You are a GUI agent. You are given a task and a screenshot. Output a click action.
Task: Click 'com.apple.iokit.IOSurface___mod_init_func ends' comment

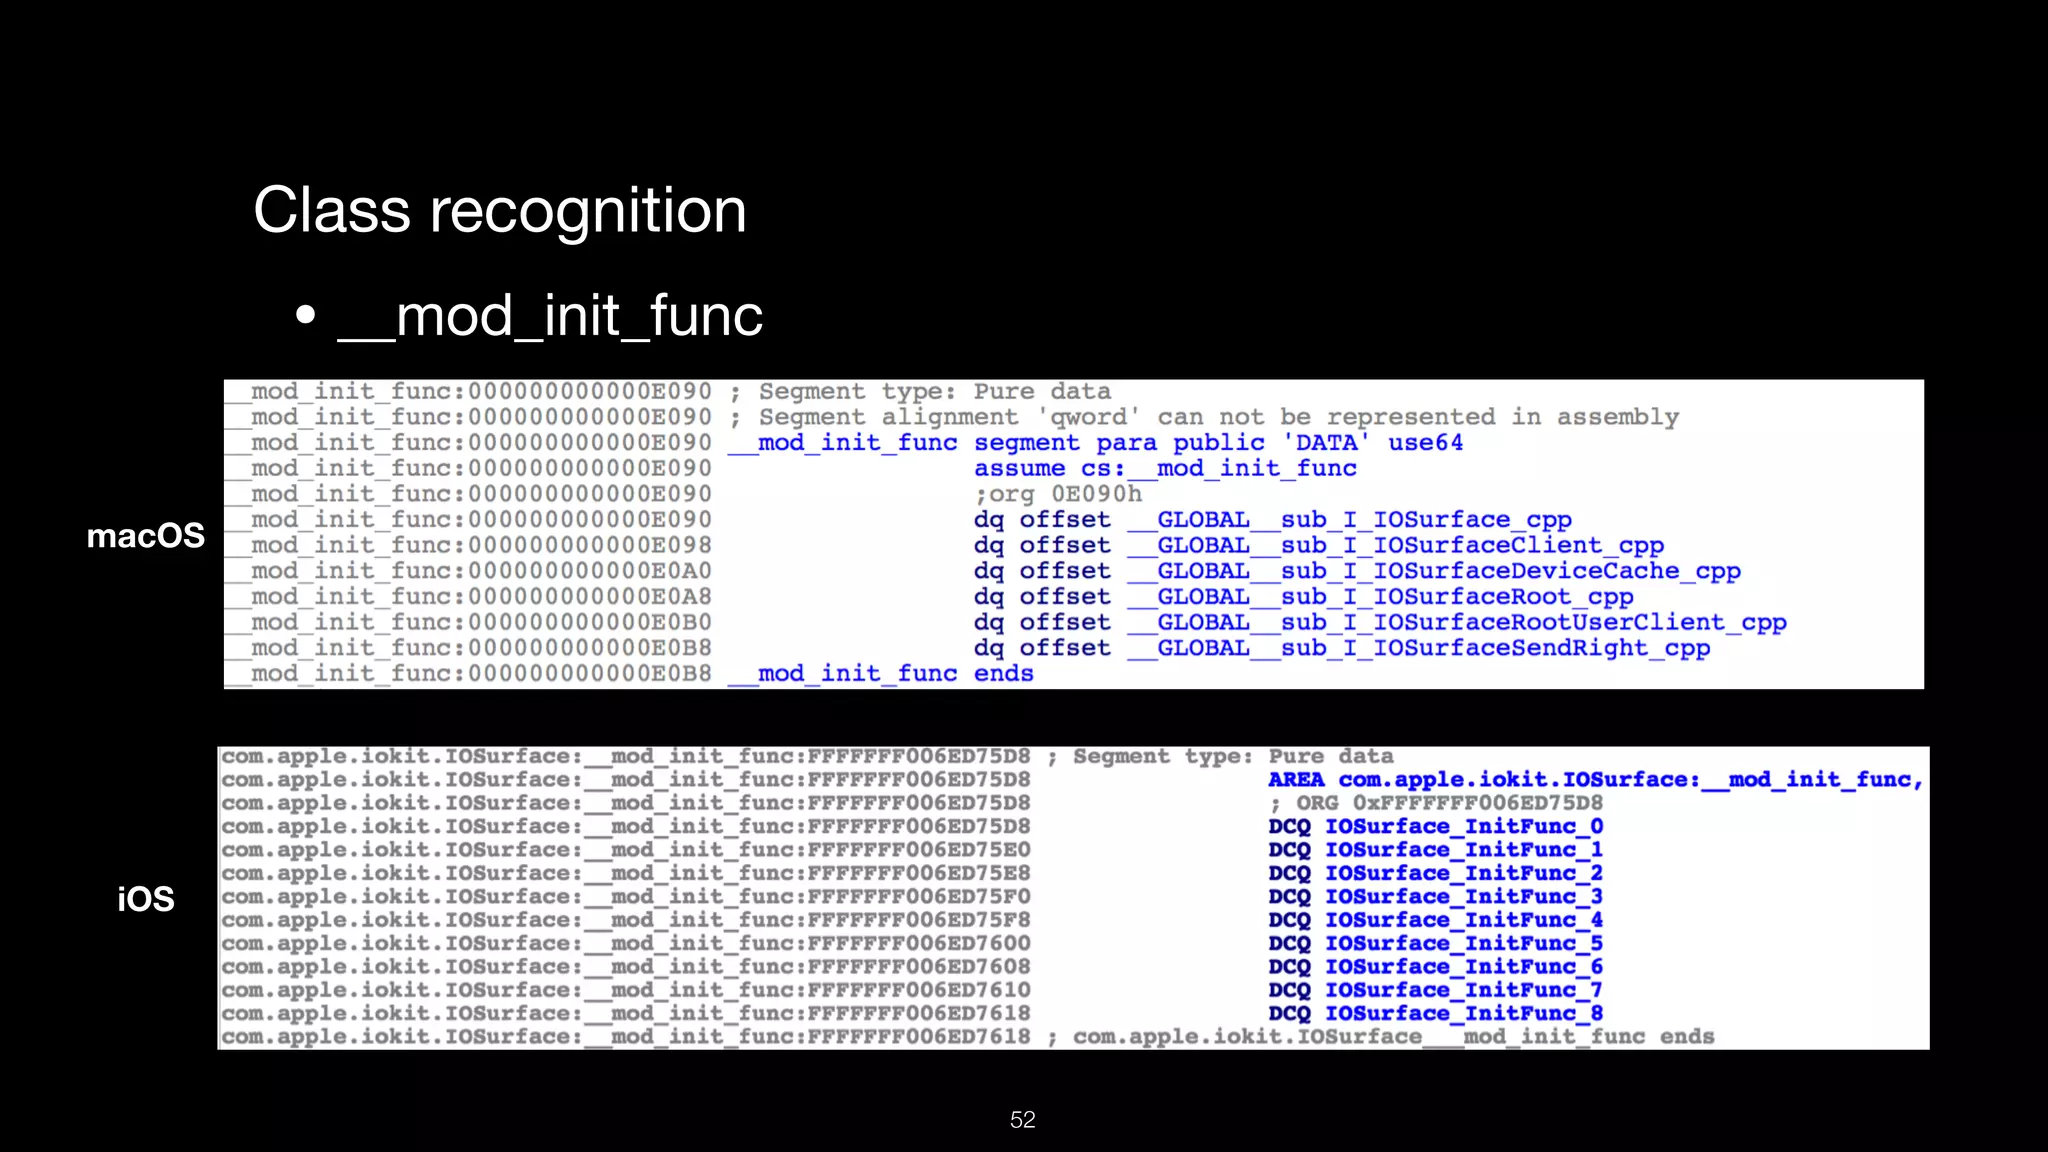point(1381,1037)
